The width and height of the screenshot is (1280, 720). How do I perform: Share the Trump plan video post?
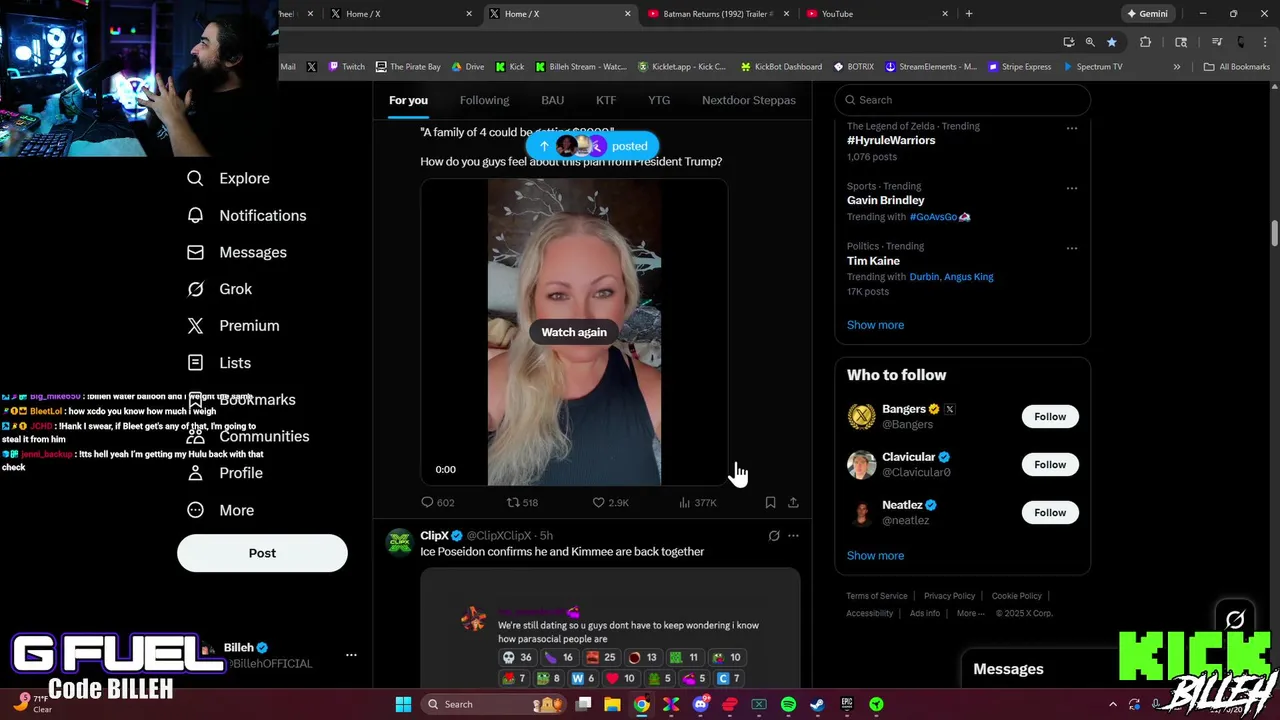pyautogui.click(x=793, y=502)
